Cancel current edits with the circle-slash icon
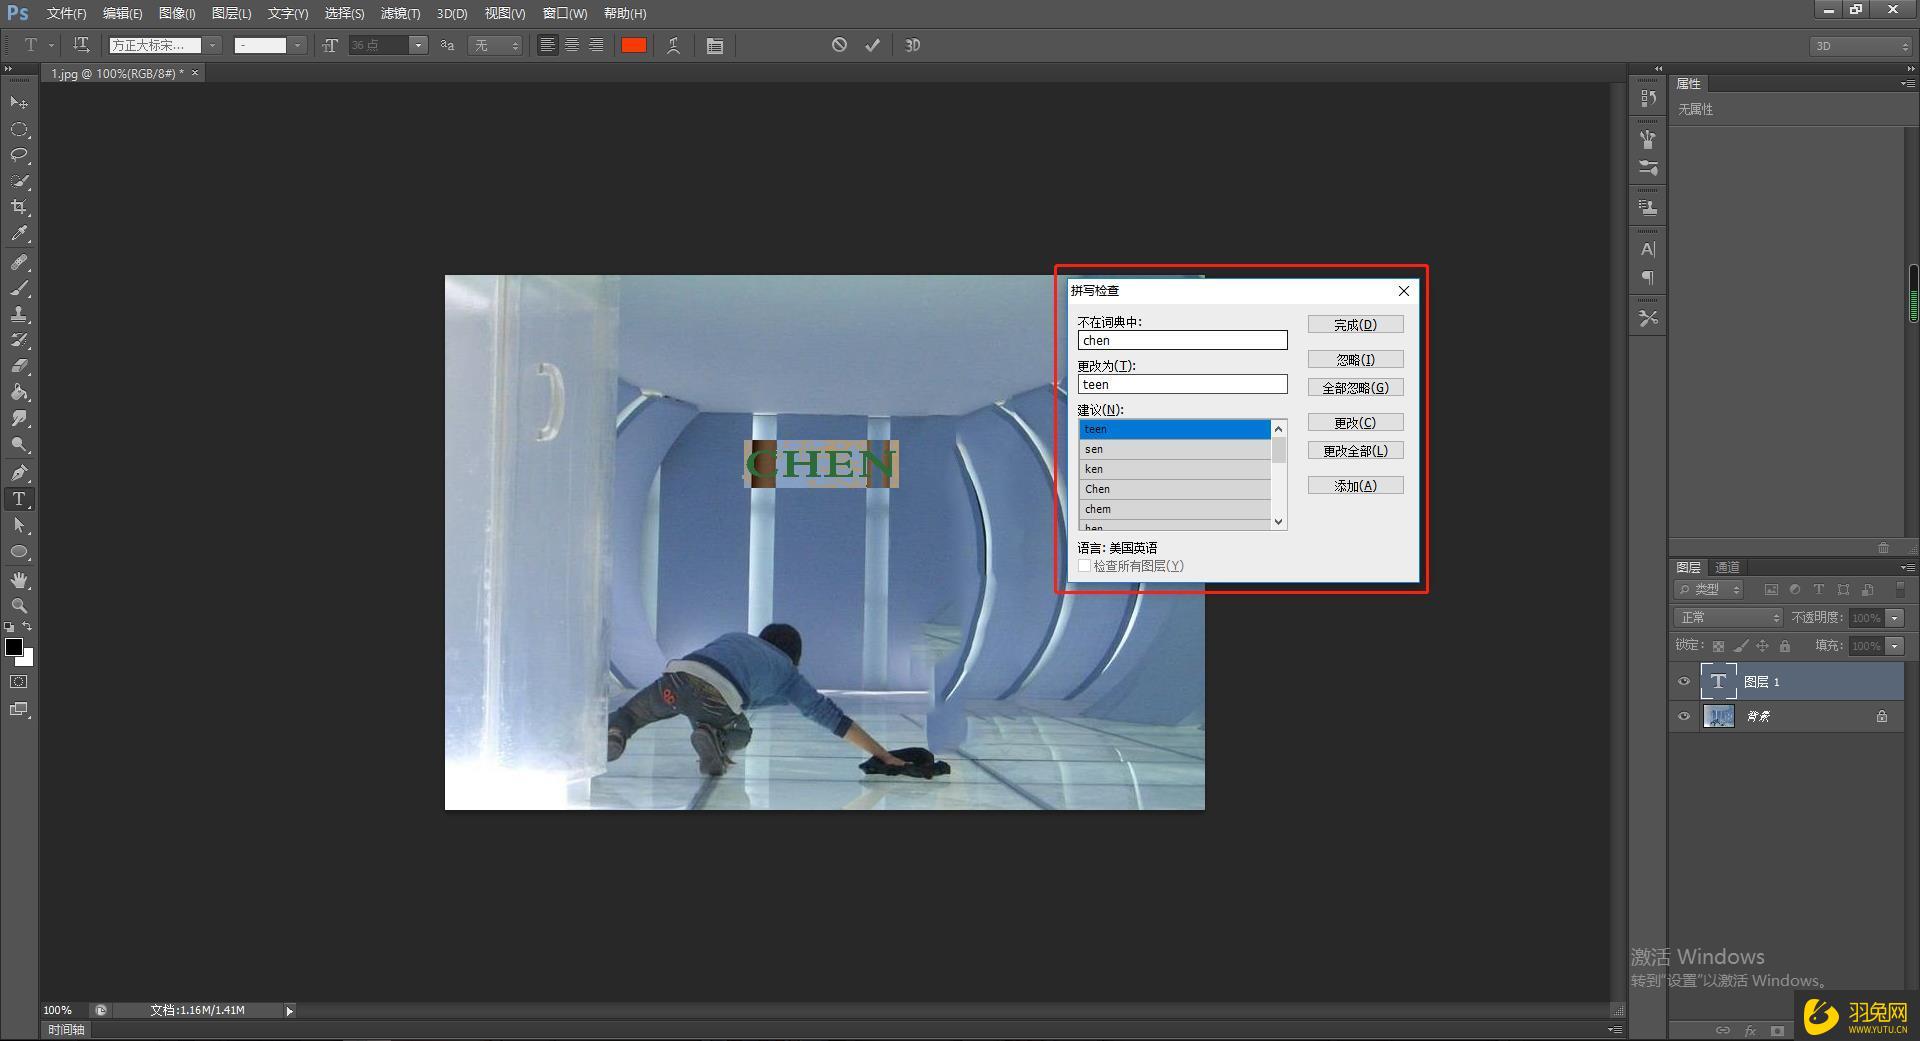The width and height of the screenshot is (1920, 1041). pos(839,45)
